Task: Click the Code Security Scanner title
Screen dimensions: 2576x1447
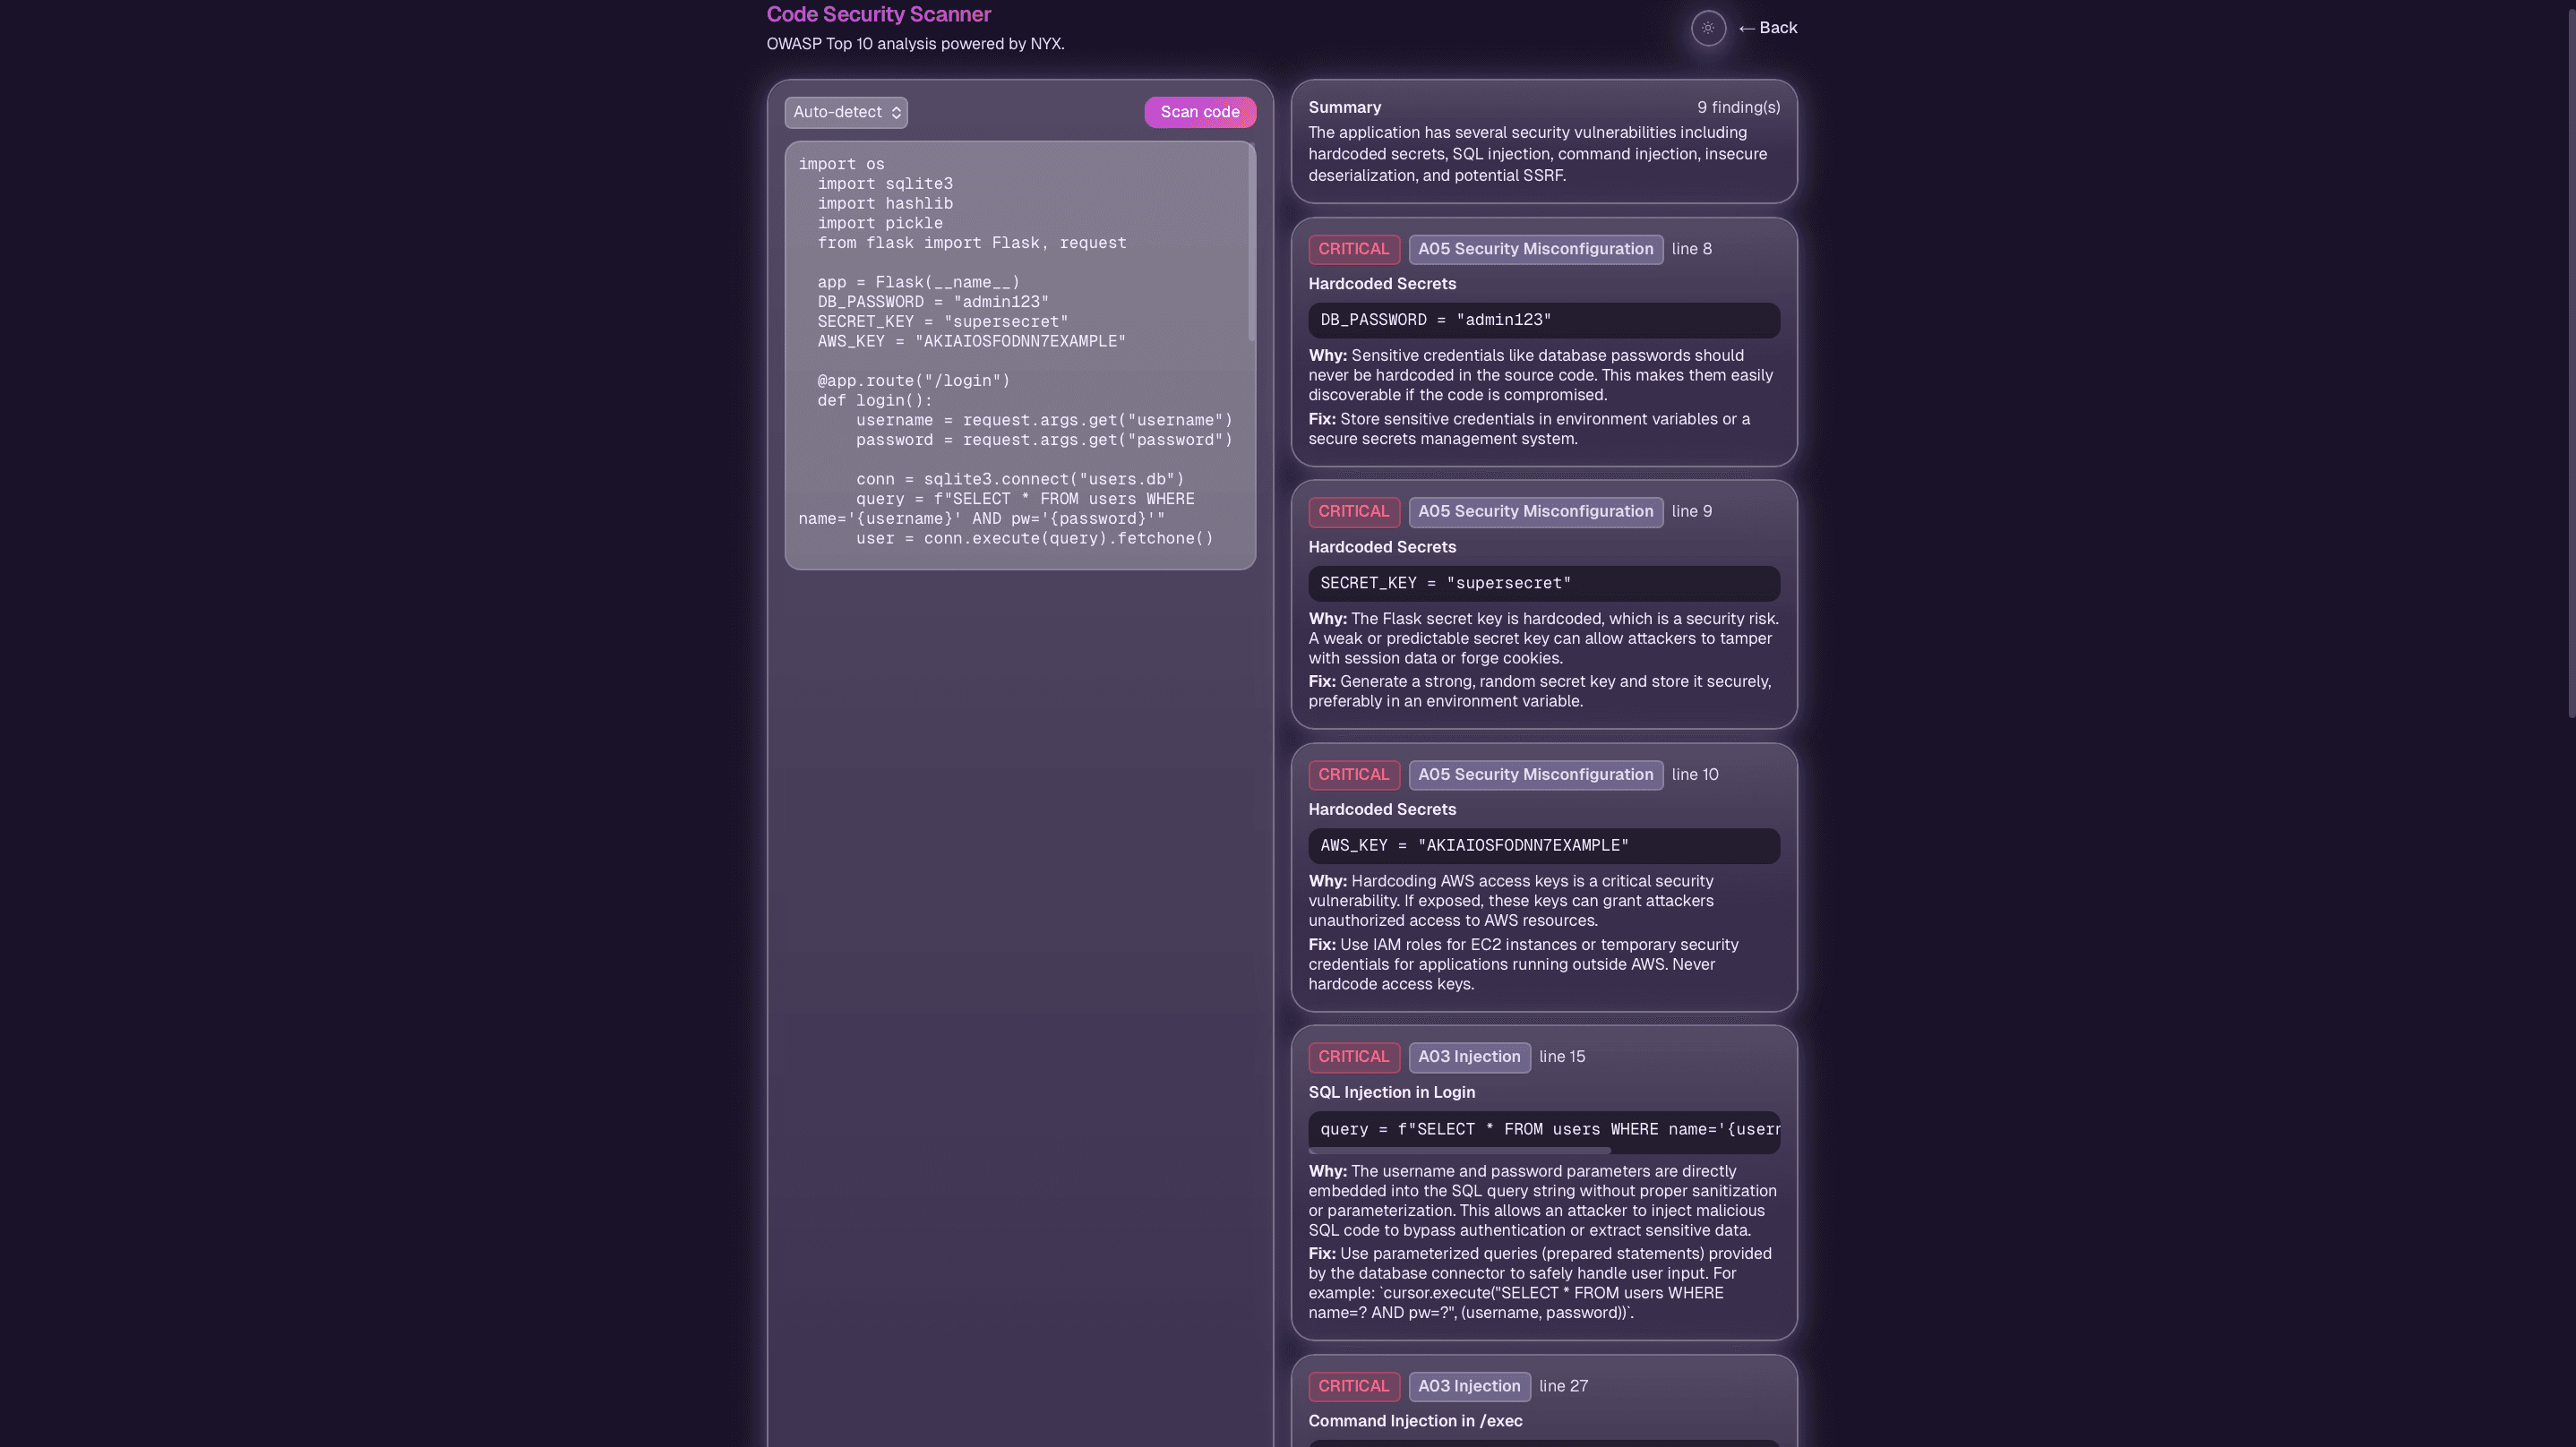Action: pyautogui.click(x=879, y=14)
